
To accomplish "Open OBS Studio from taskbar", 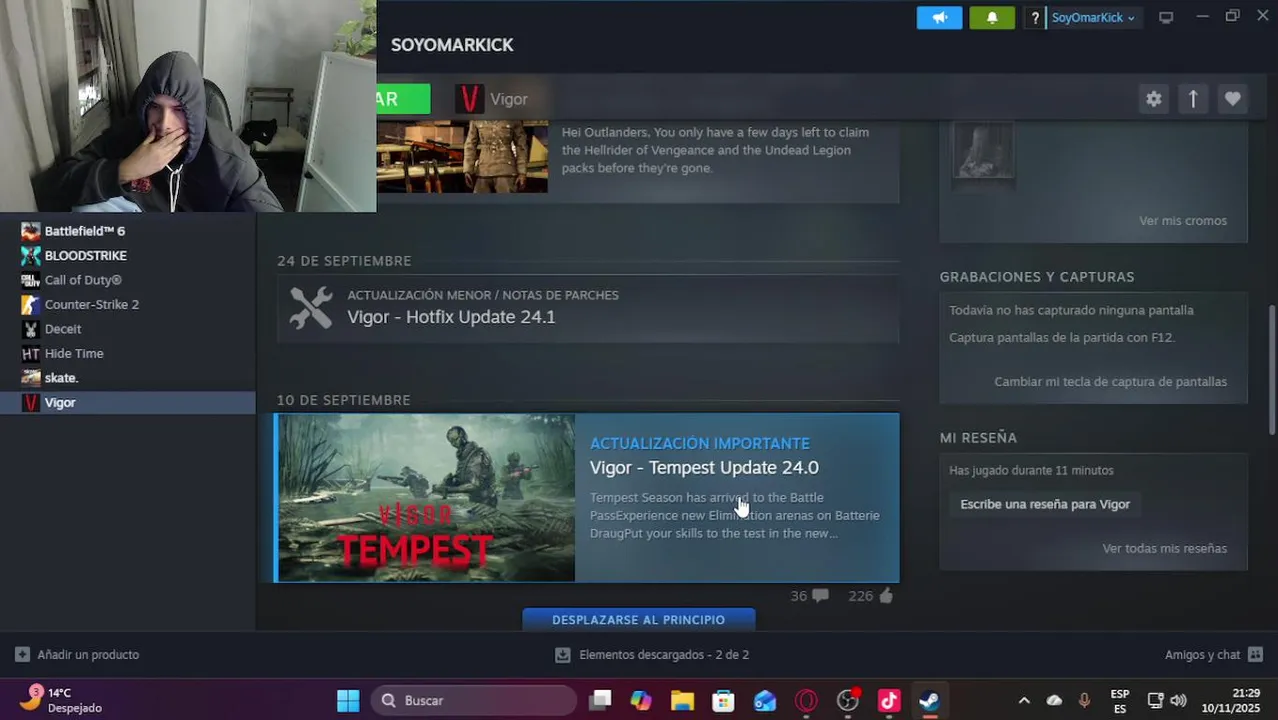I will point(848,700).
